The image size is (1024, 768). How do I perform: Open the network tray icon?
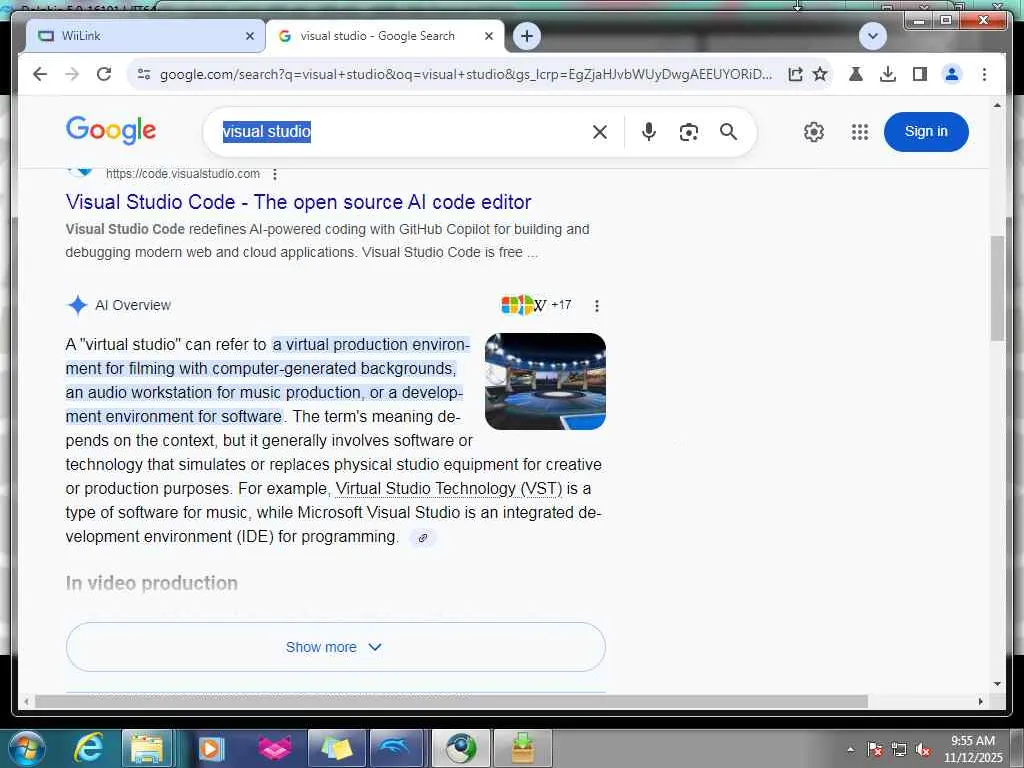click(x=899, y=749)
